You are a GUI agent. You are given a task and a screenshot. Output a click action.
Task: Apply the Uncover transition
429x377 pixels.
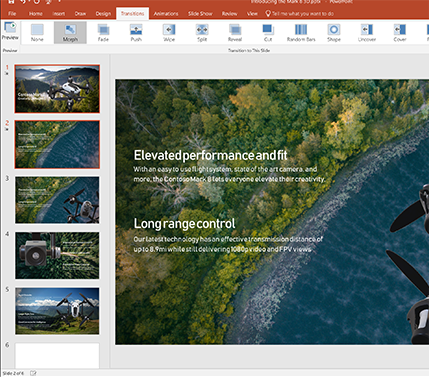(x=367, y=33)
